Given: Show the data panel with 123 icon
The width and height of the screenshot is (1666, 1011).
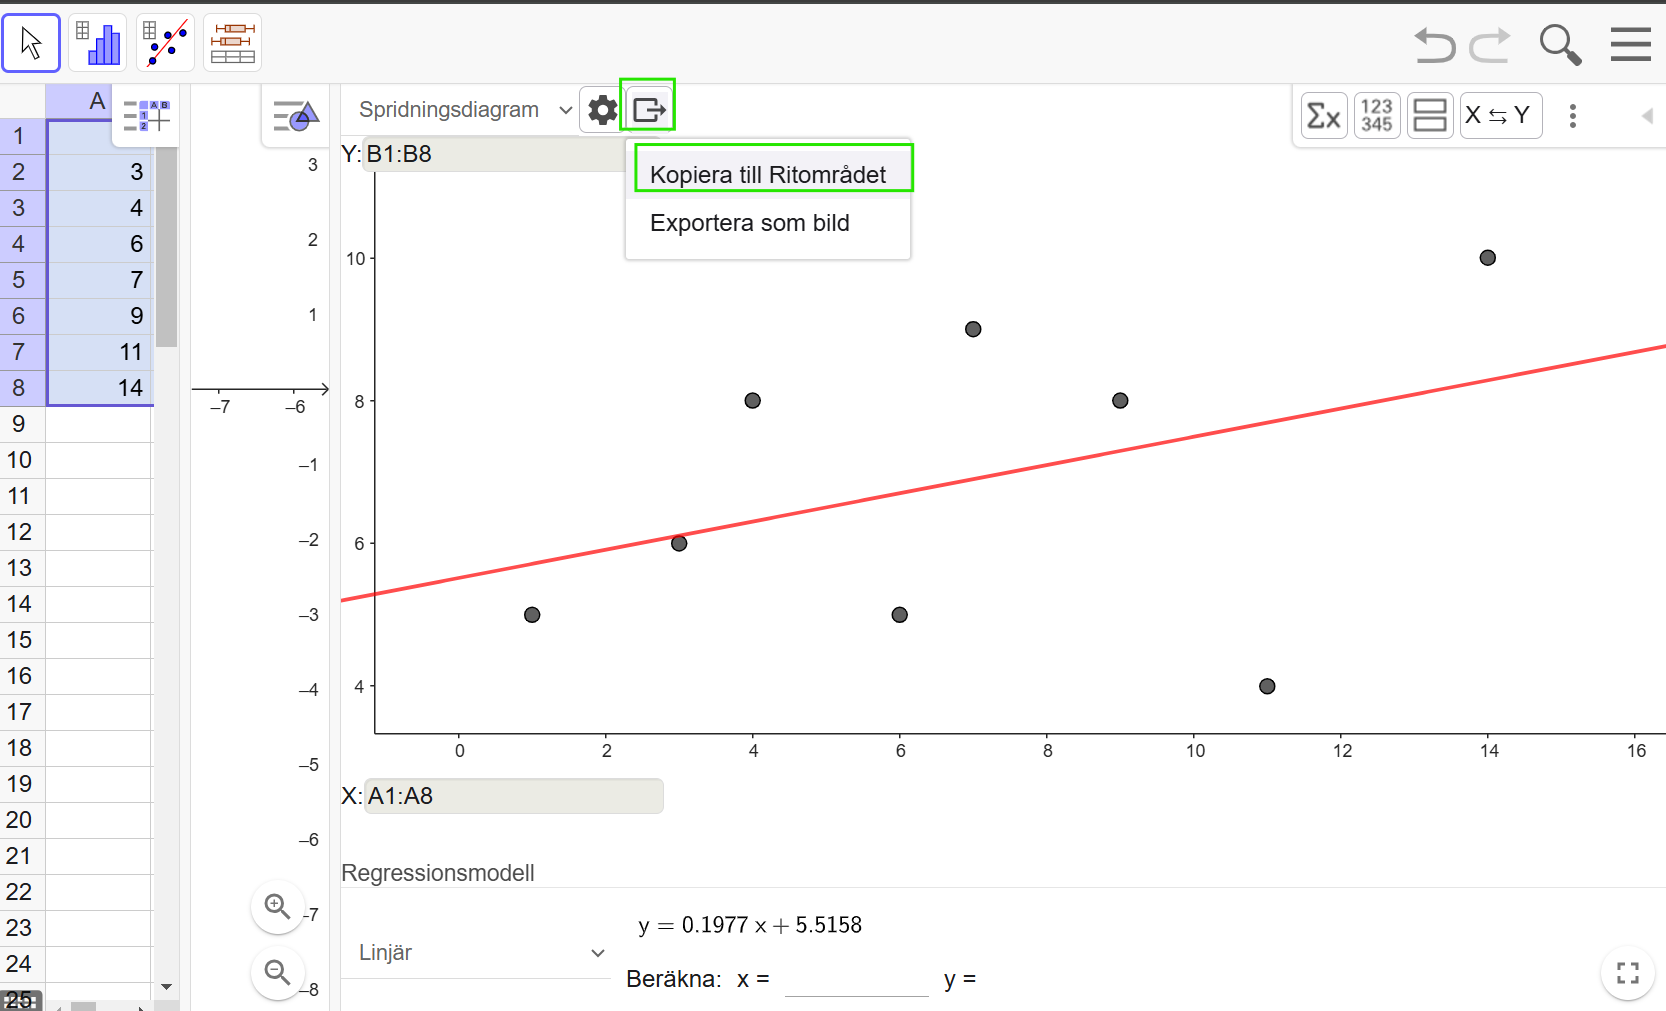Looking at the screenshot, I should pyautogui.click(x=1377, y=115).
